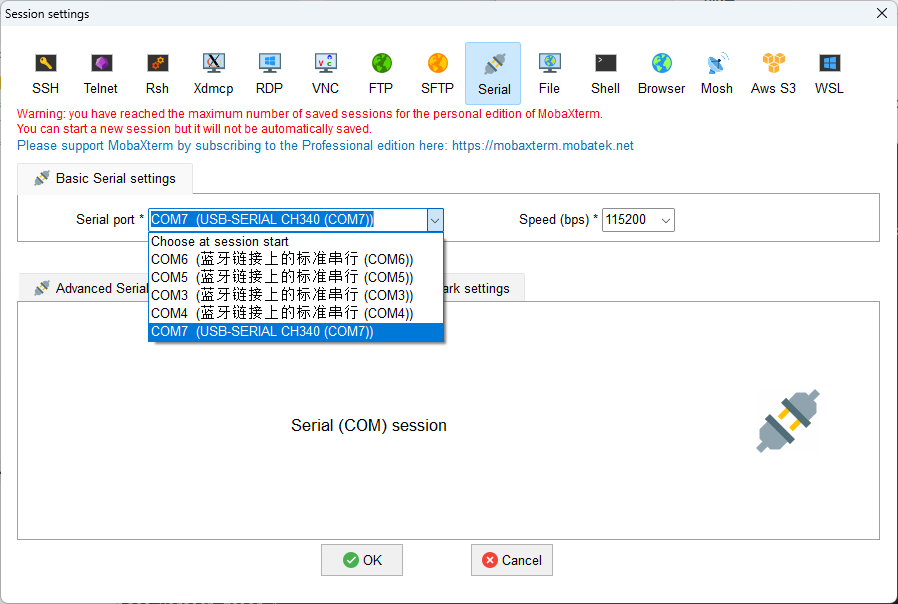Pick the Rsh session icon

coord(157,73)
